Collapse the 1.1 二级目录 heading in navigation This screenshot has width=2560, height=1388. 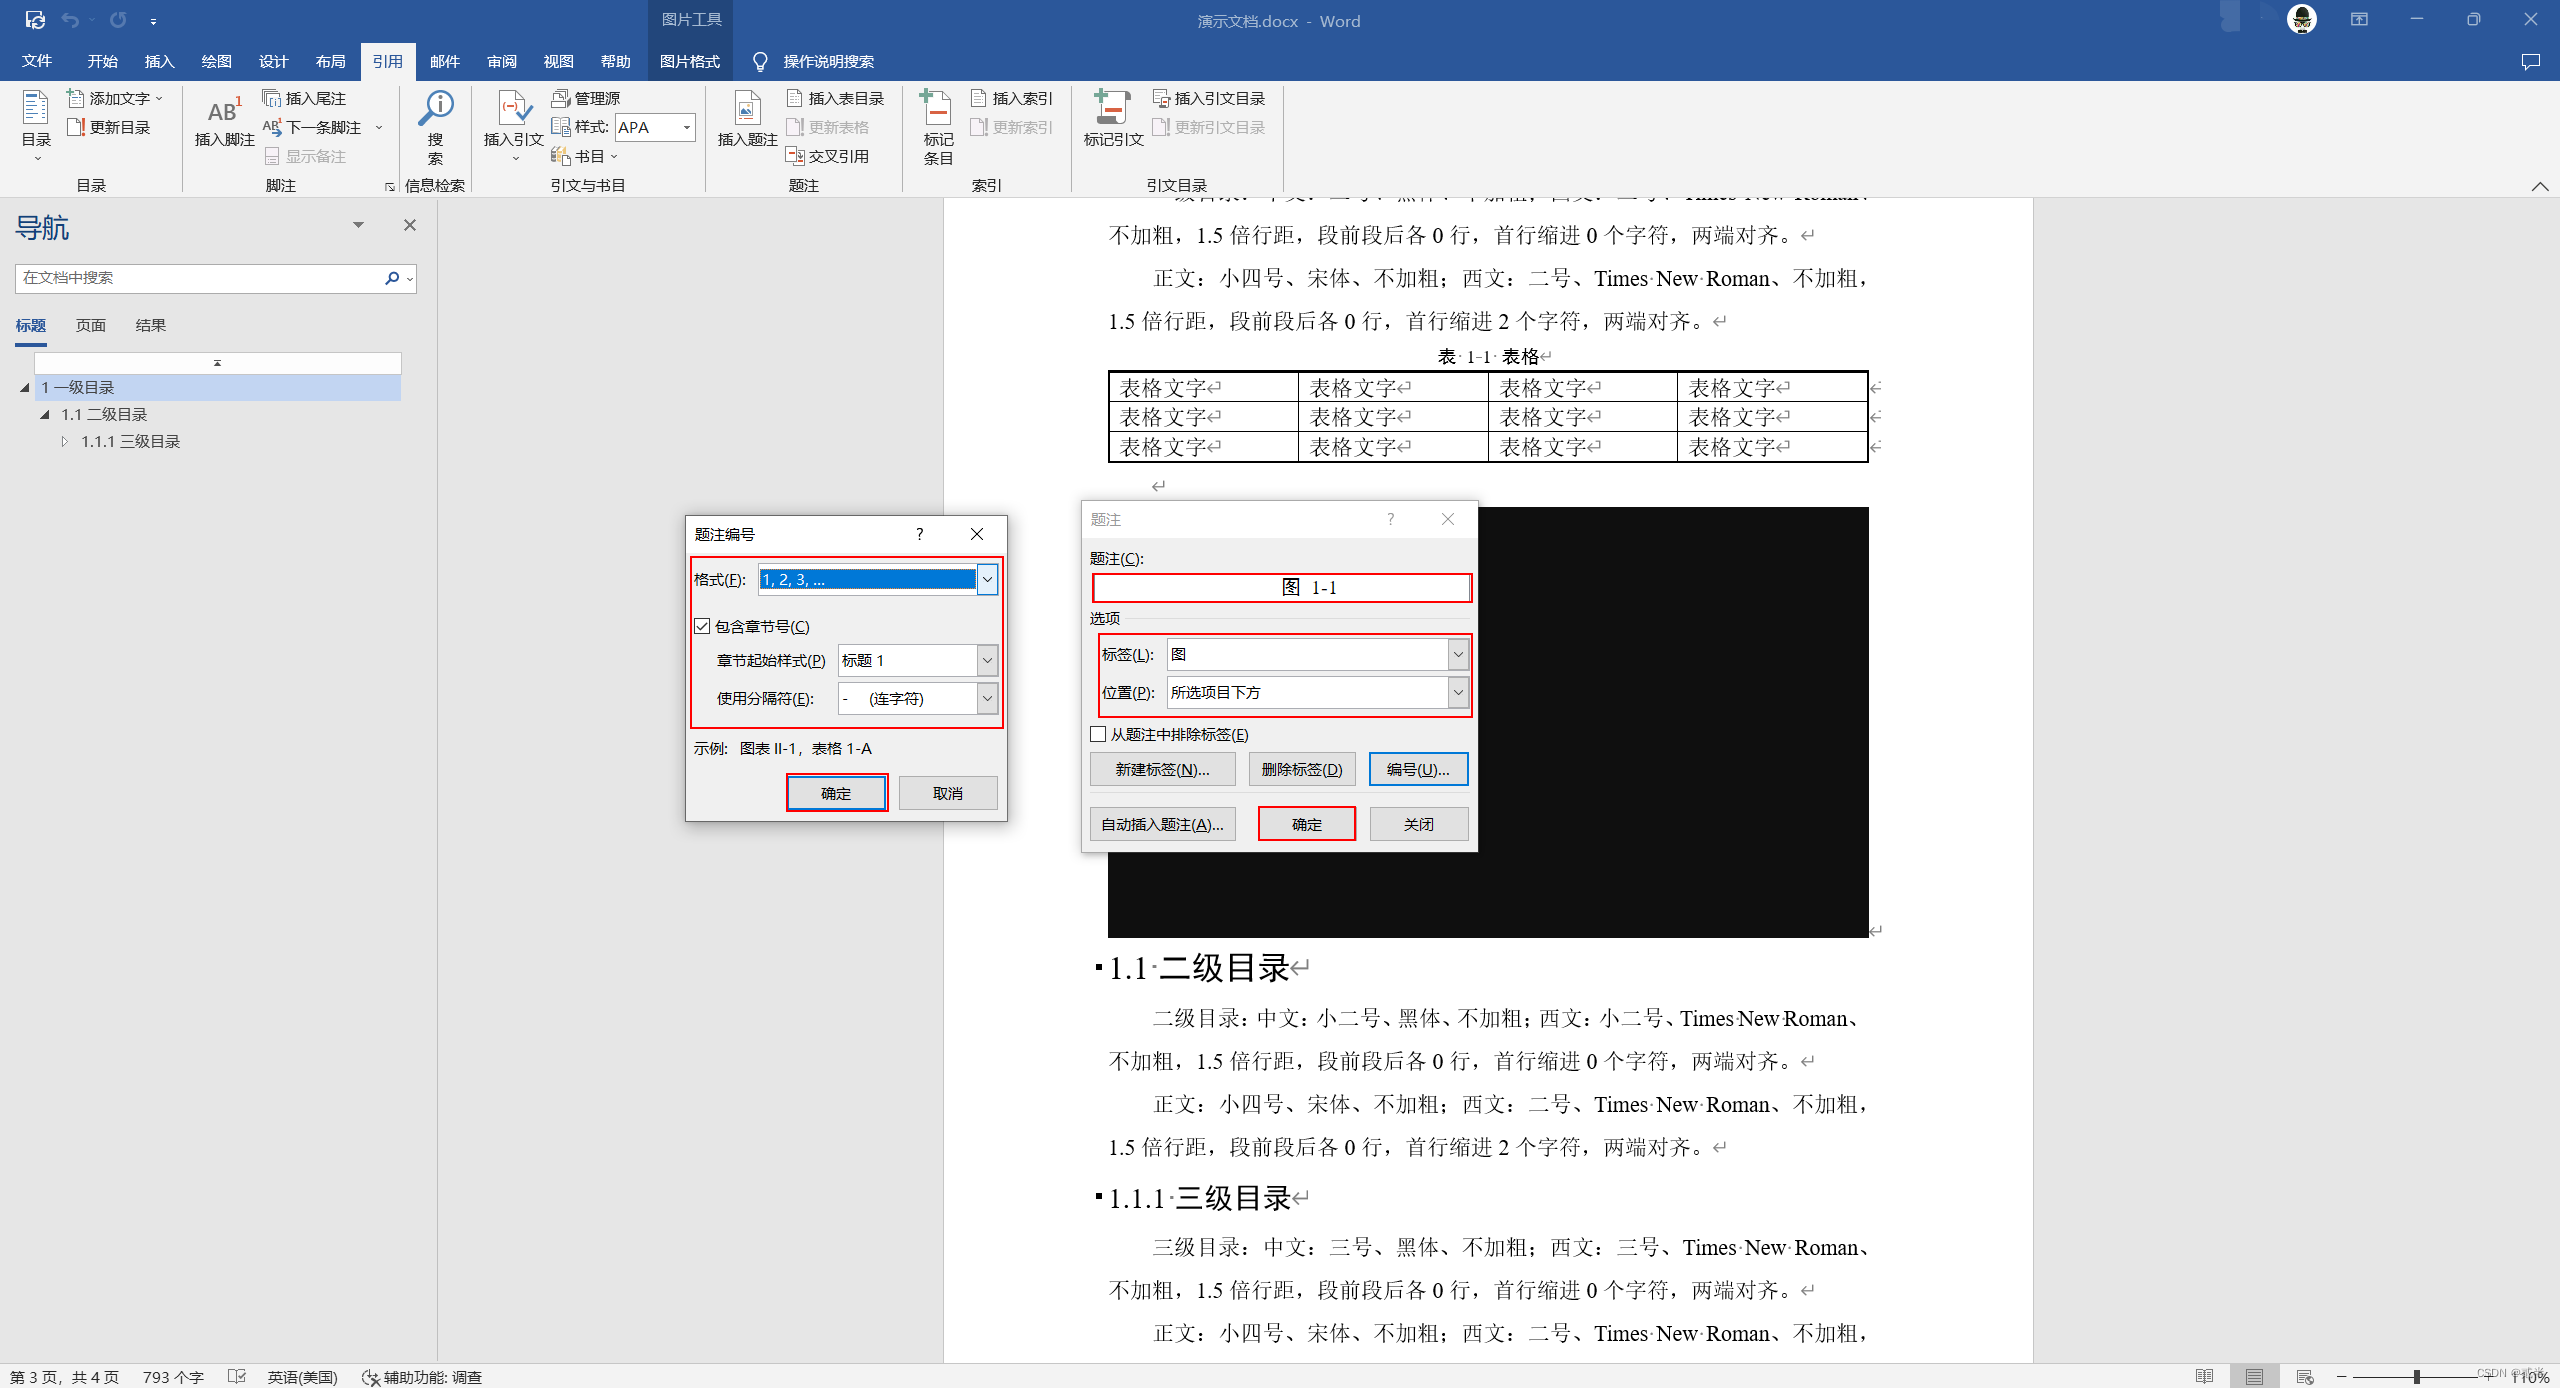point(45,414)
